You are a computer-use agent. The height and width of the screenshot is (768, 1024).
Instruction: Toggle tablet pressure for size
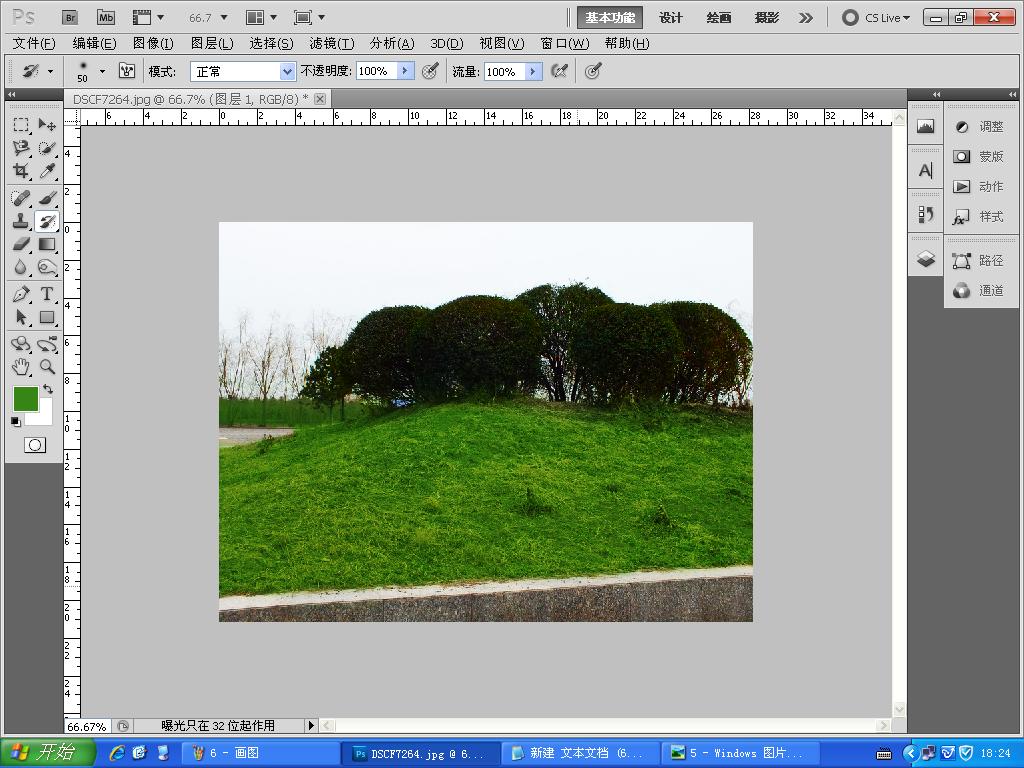click(592, 71)
